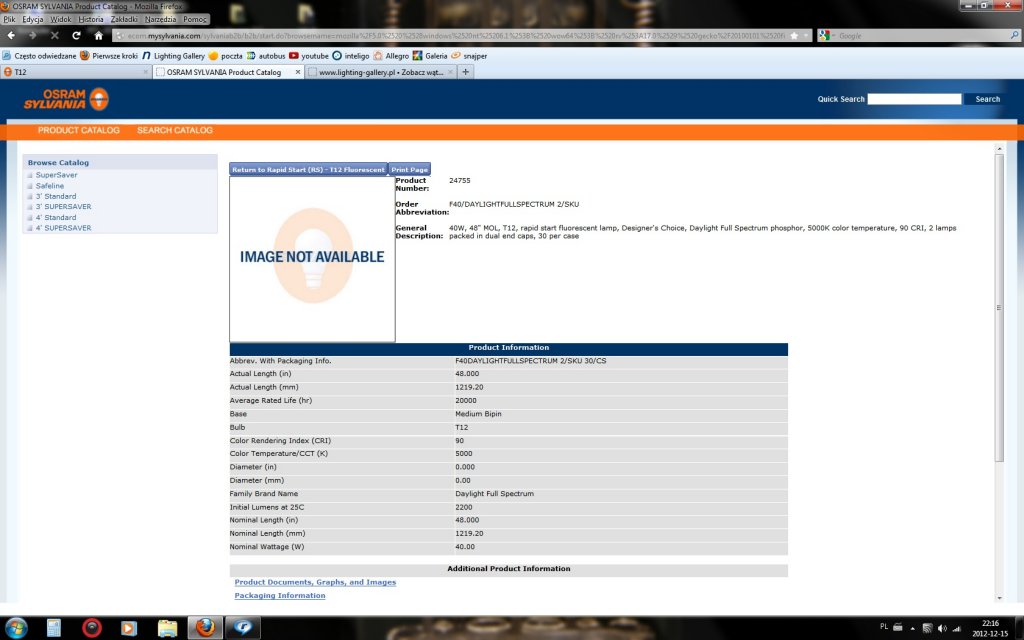Open Safeline in Browse Catalog

(x=50, y=186)
